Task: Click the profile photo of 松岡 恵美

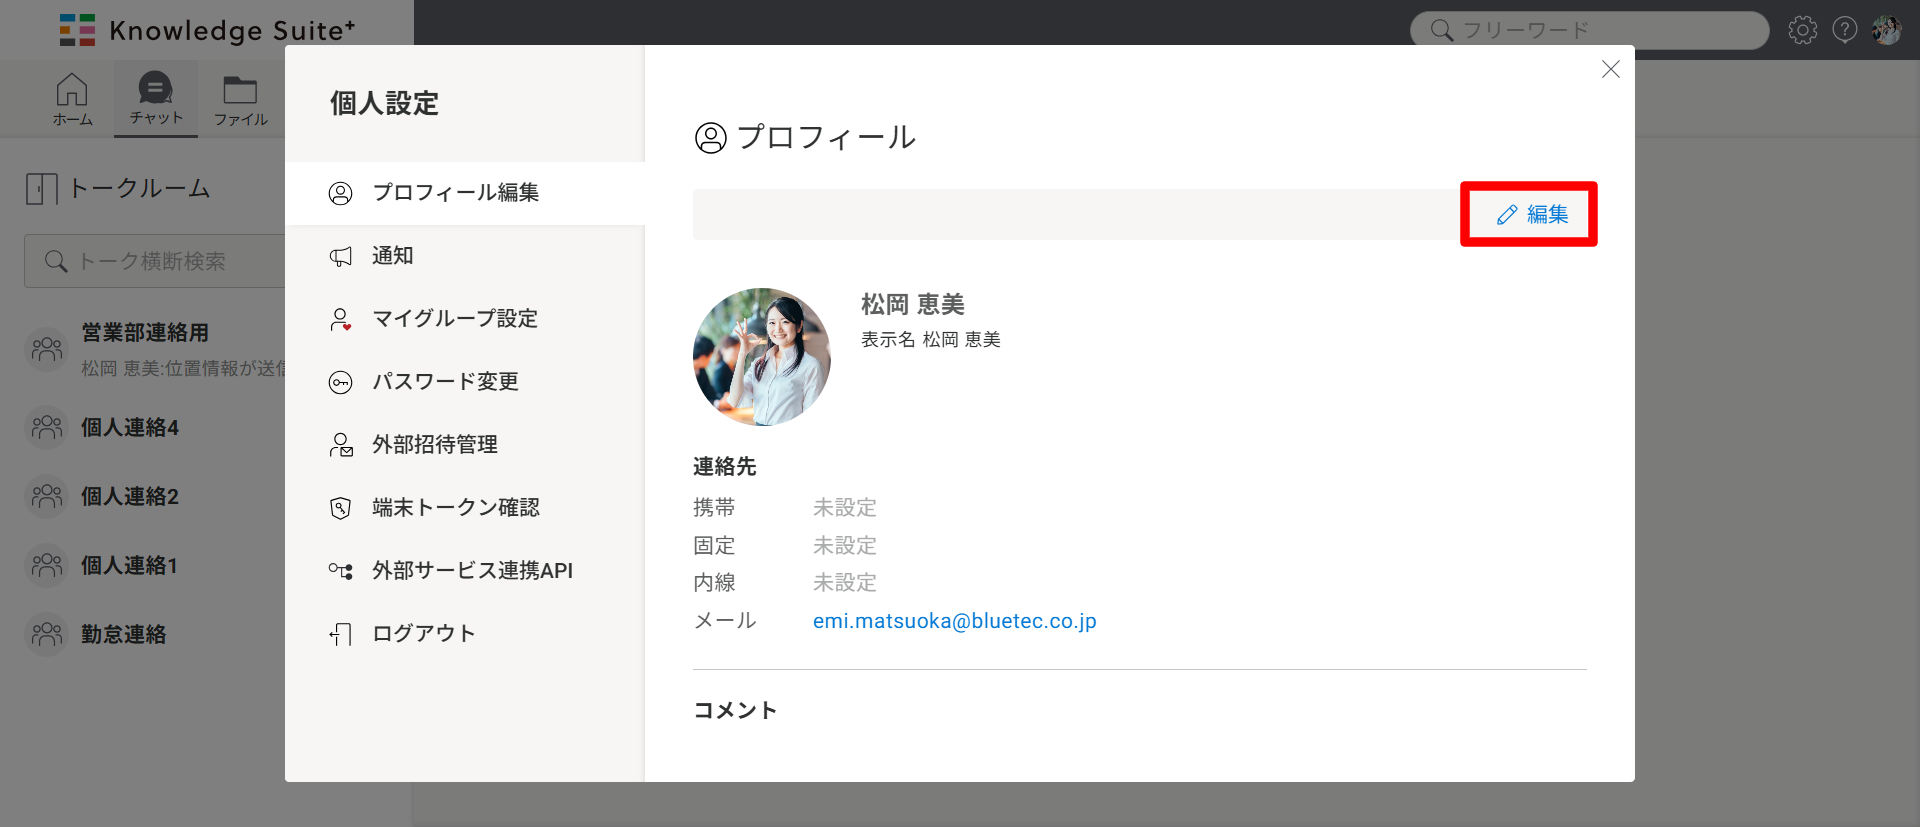Action: (x=762, y=357)
